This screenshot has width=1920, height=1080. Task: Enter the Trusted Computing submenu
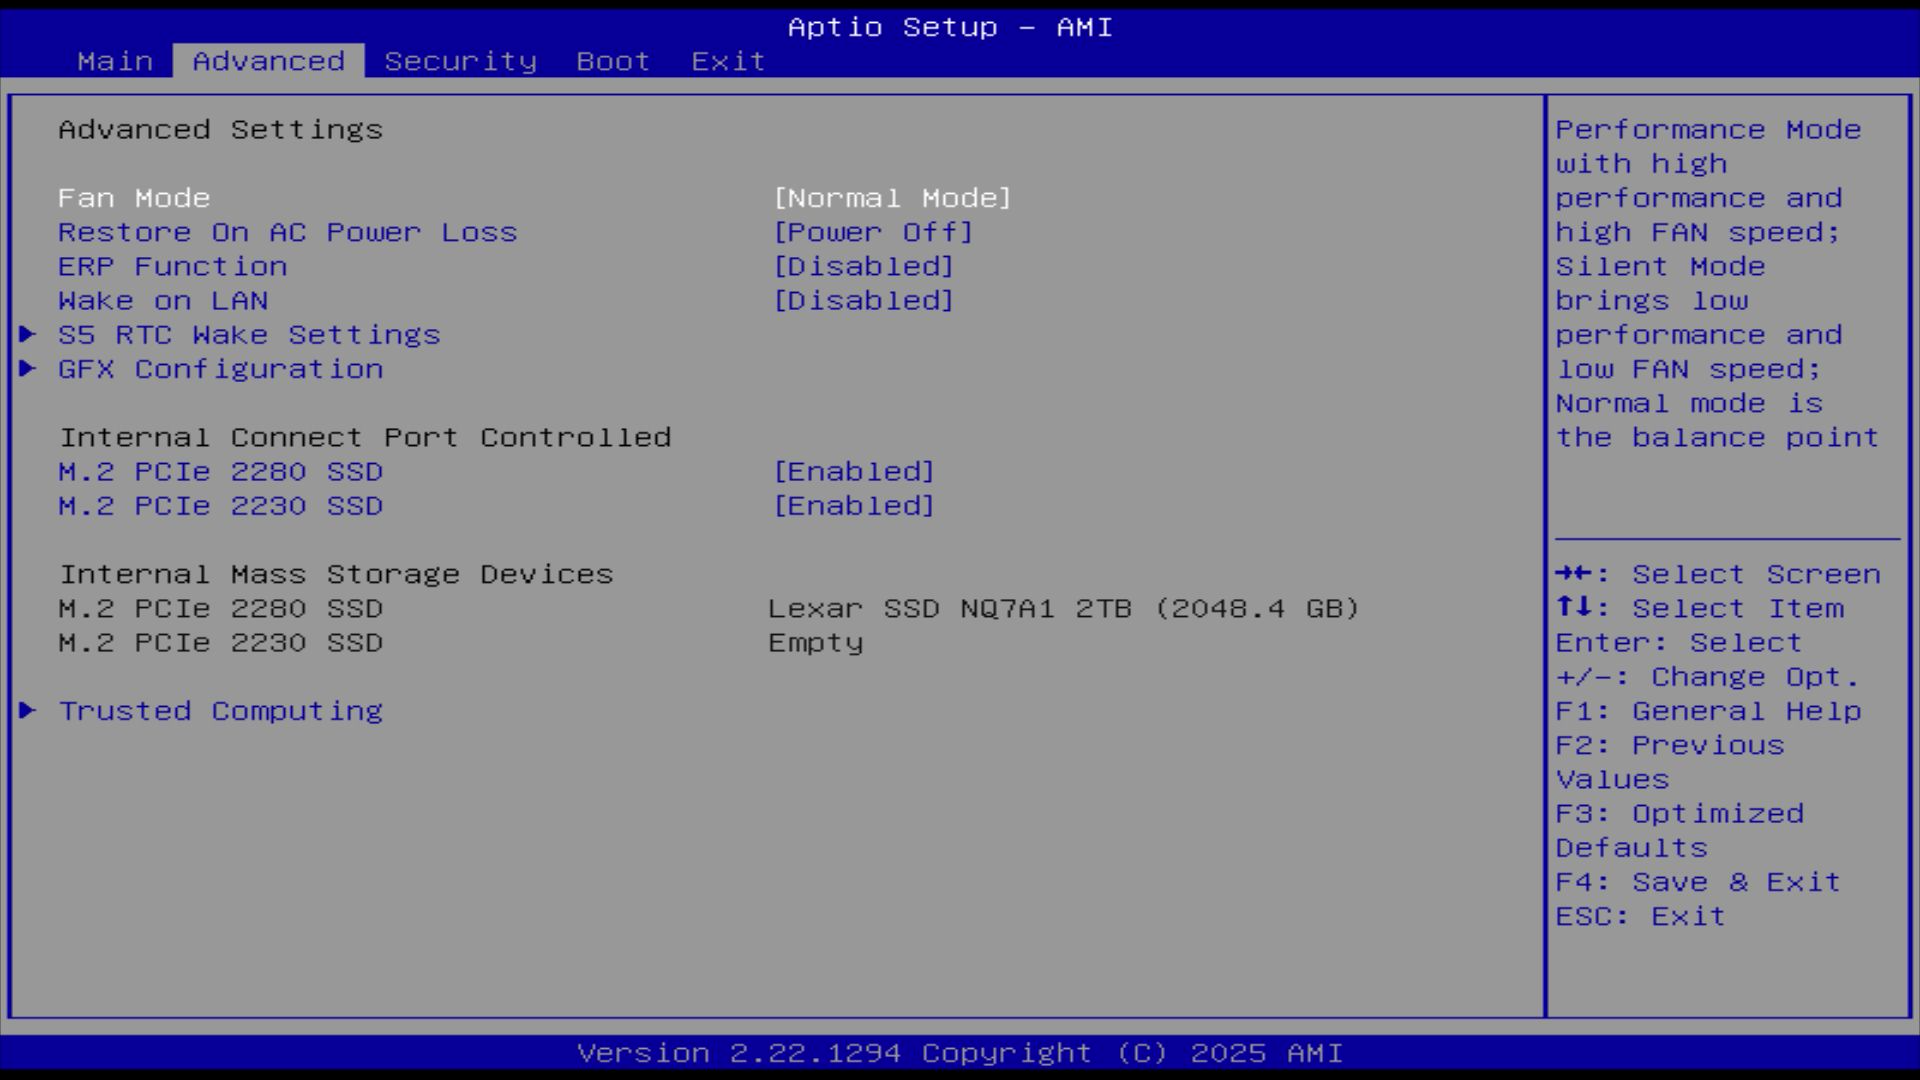click(x=220, y=710)
